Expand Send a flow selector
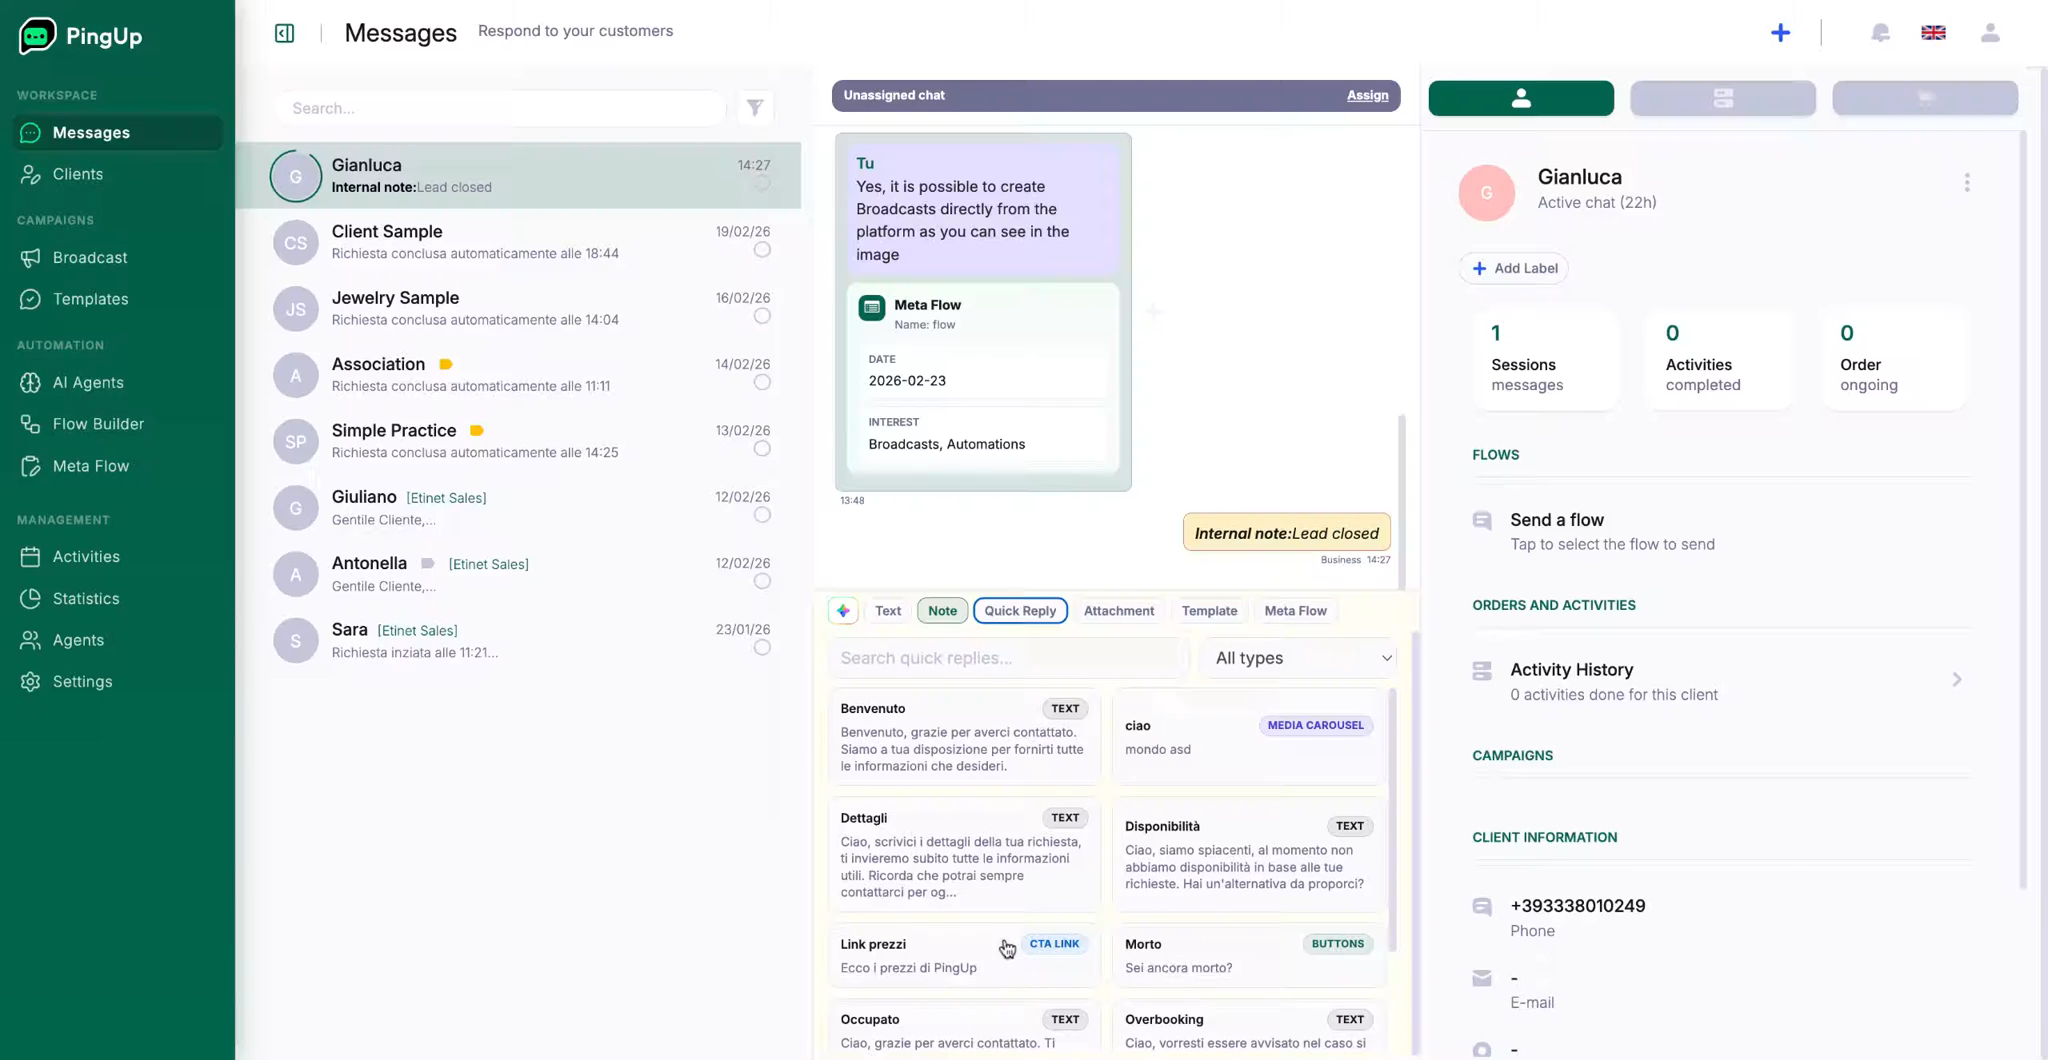The image size is (2048, 1060). click(x=1611, y=531)
